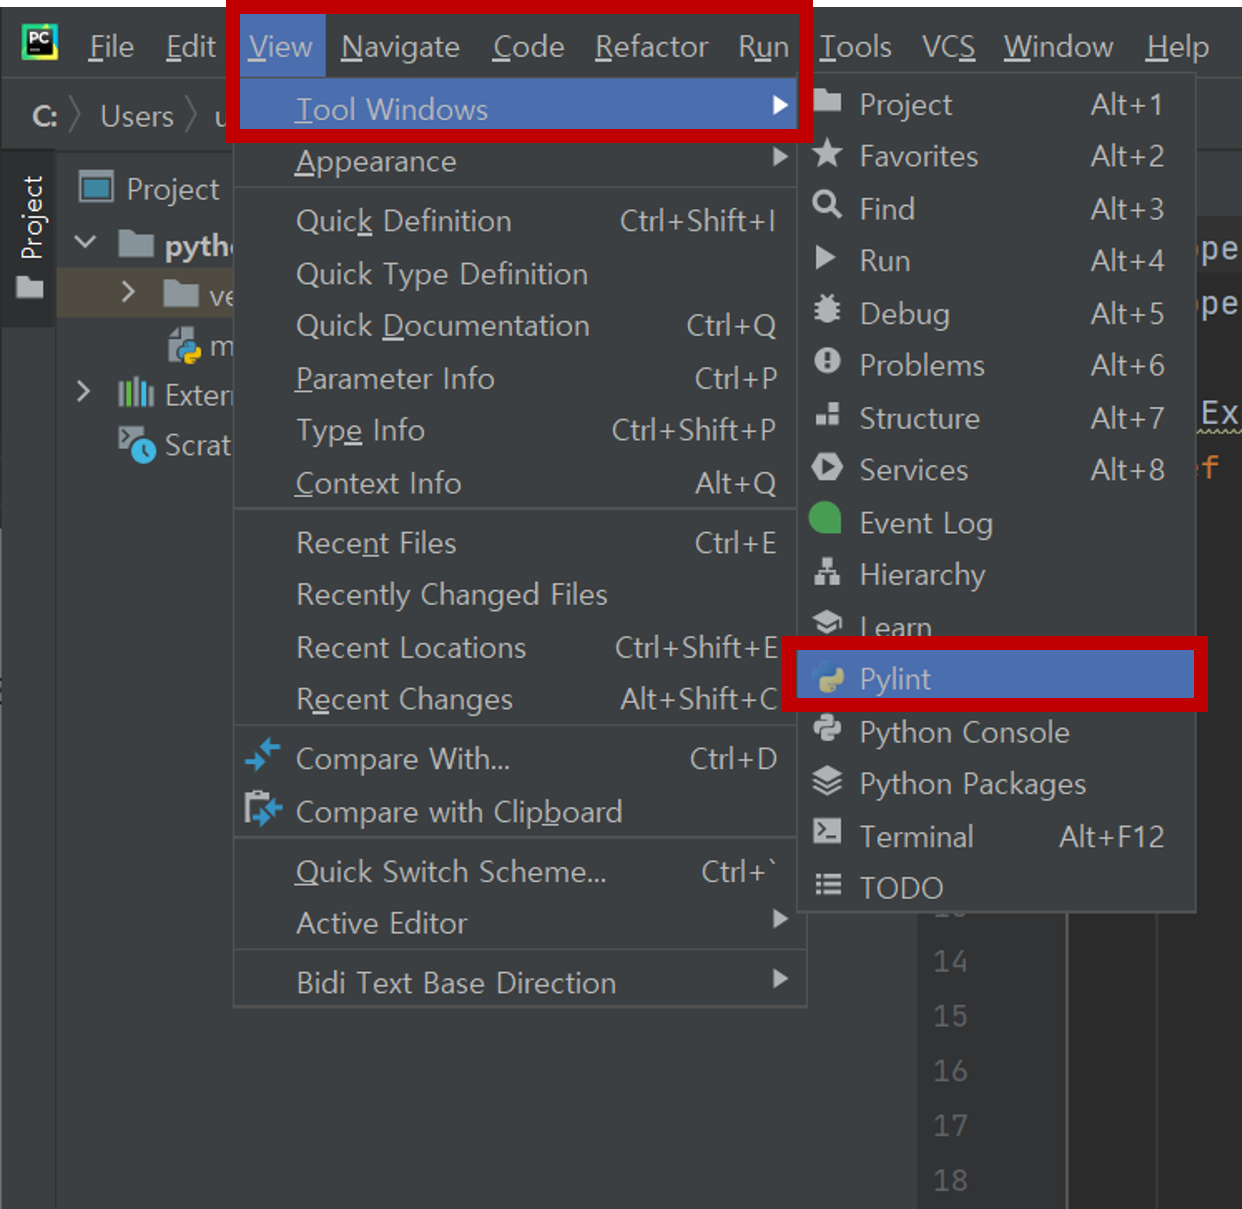The image size is (1242, 1209).
Task: Click the TODO list icon
Action: coord(827,884)
